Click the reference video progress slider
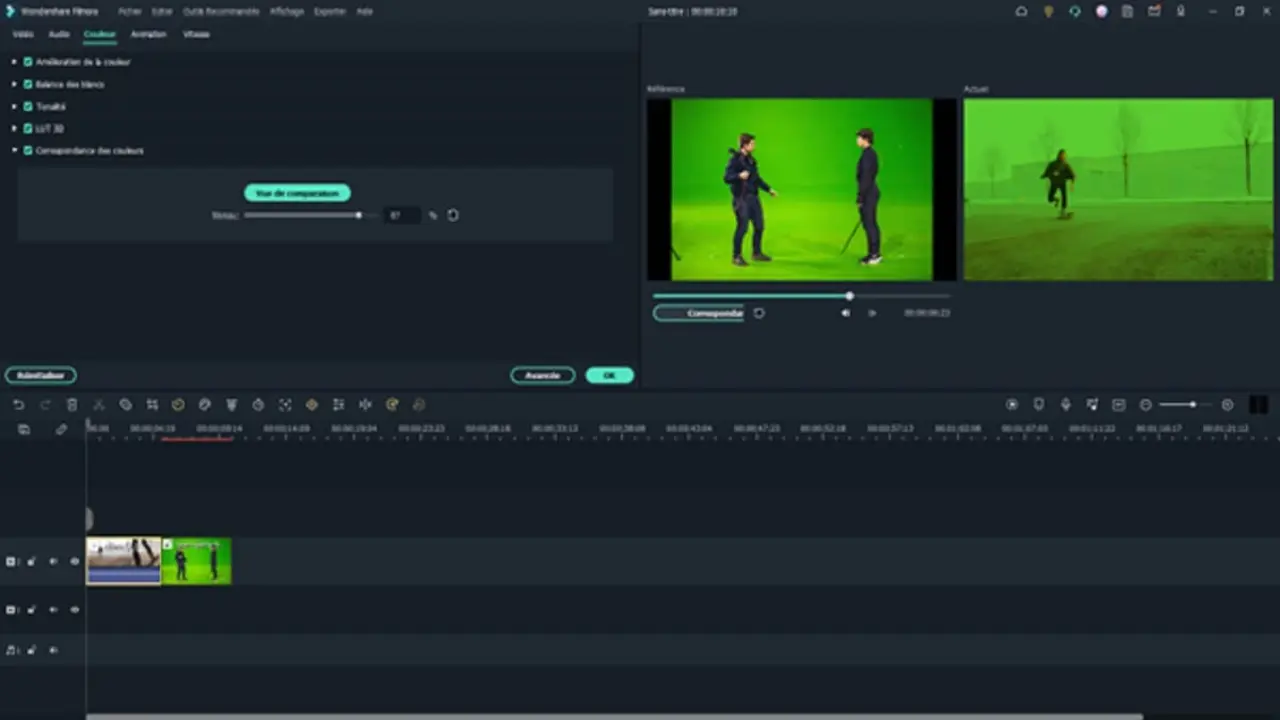Screen dimensions: 1280x720 [800, 296]
